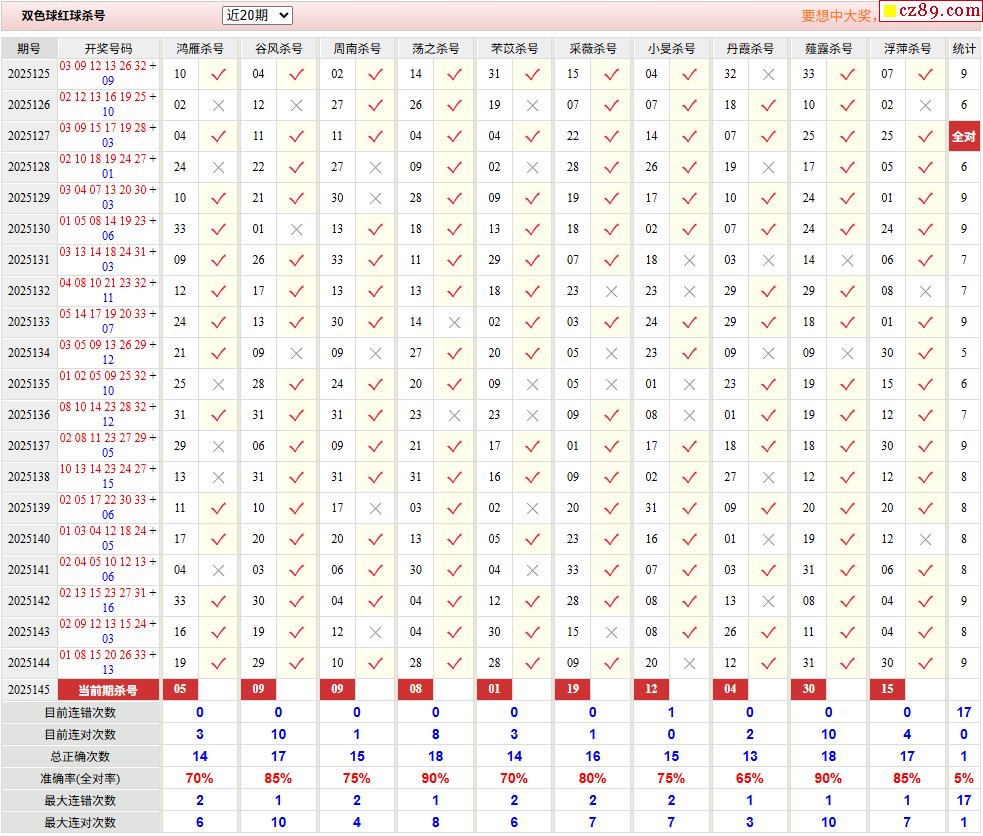Click red 05 cell under 鸿雁杀号
Viewport: 983px width, 836px height.
180,689
